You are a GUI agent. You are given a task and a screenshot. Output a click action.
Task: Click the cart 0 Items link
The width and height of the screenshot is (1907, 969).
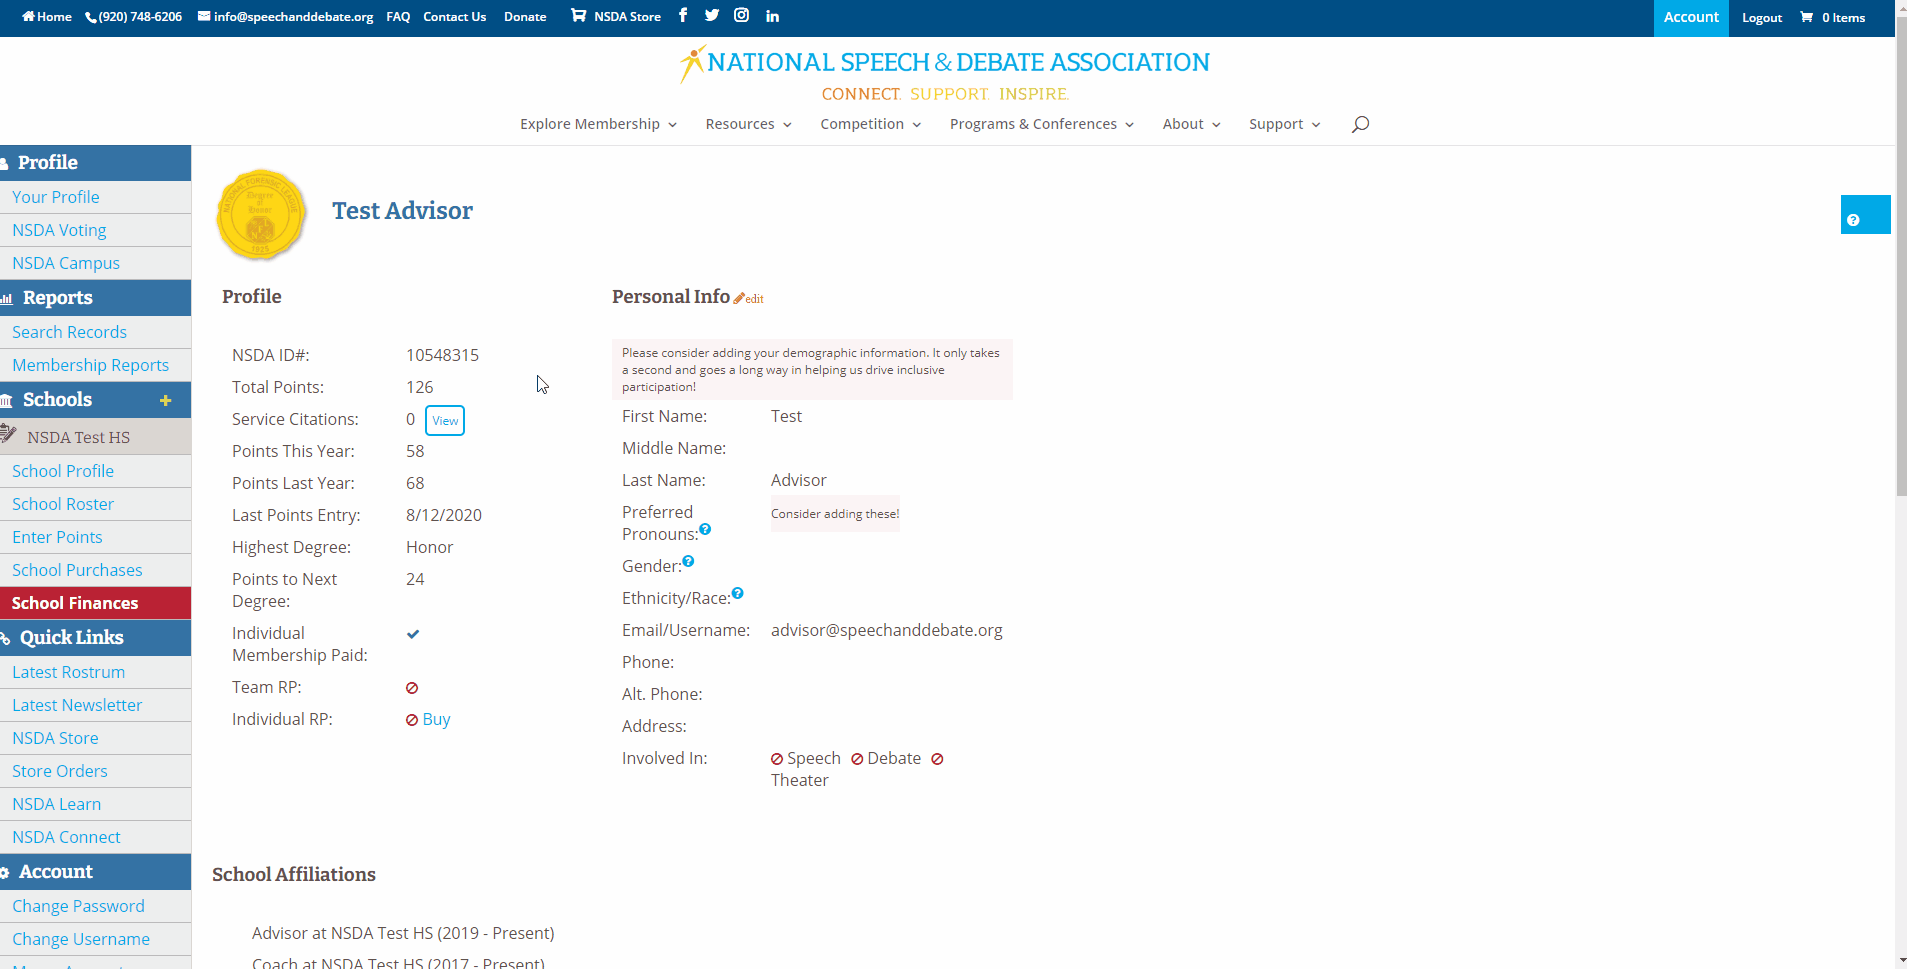pyautogui.click(x=1832, y=18)
